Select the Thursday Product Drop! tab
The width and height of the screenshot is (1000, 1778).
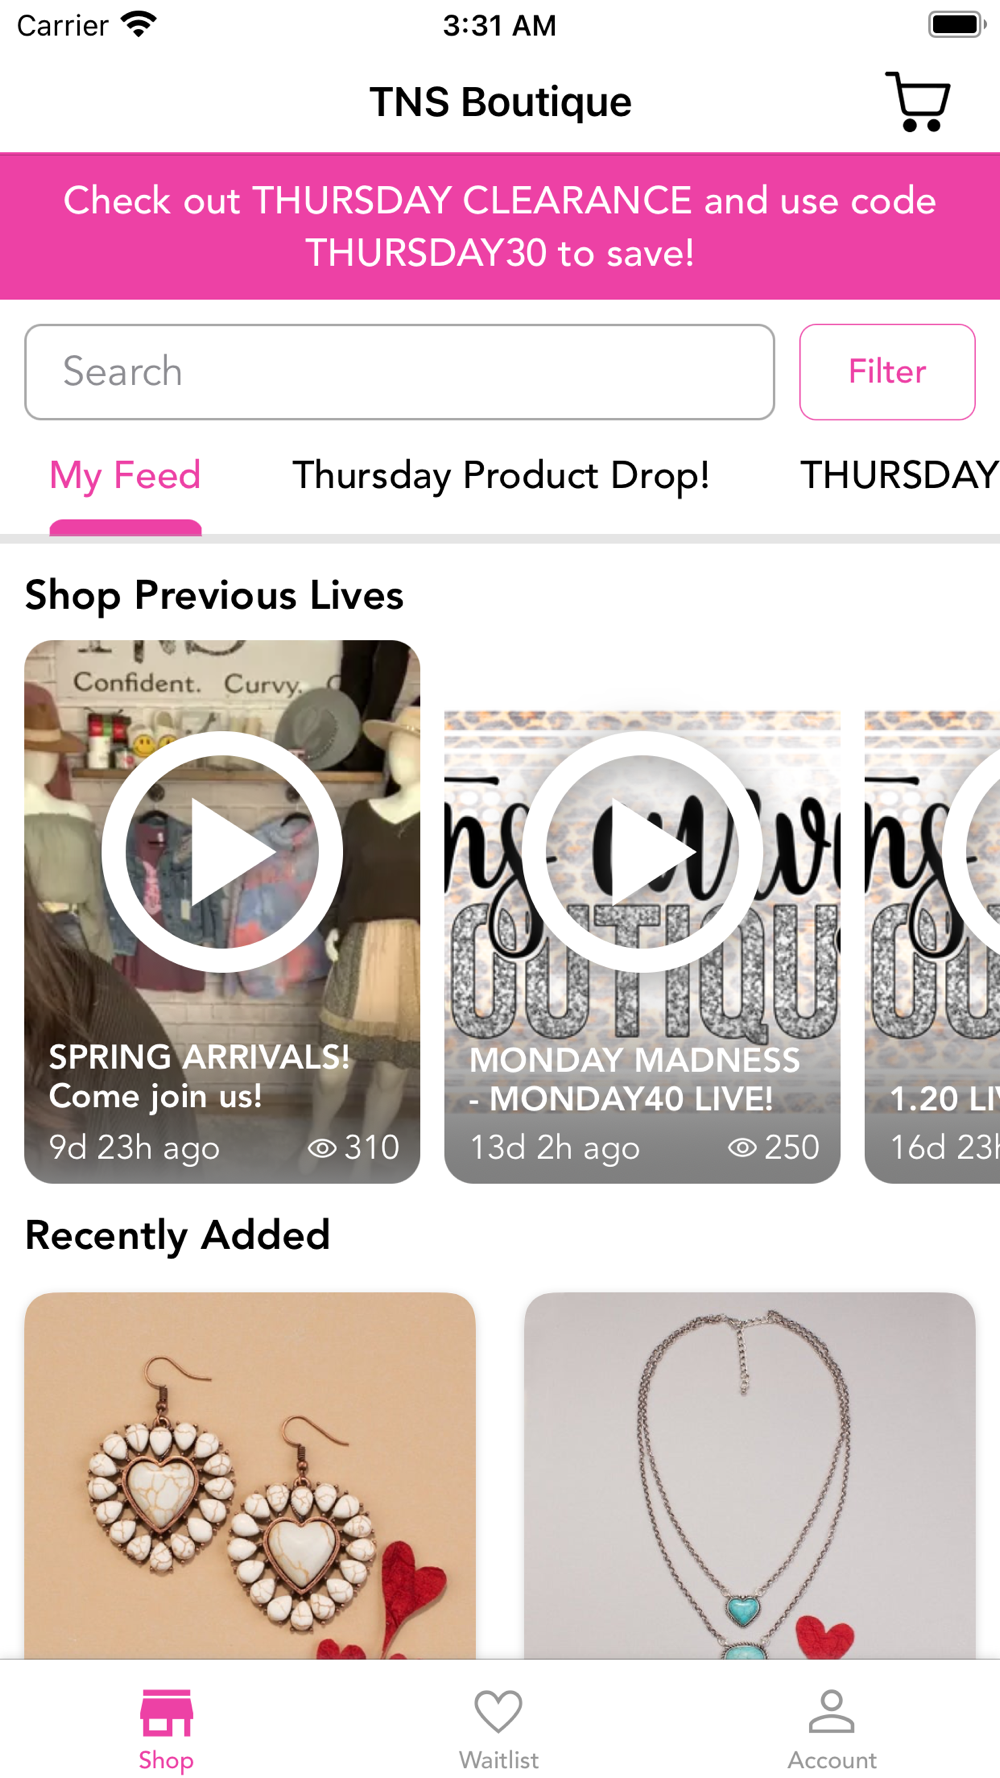tap(500, 475)
